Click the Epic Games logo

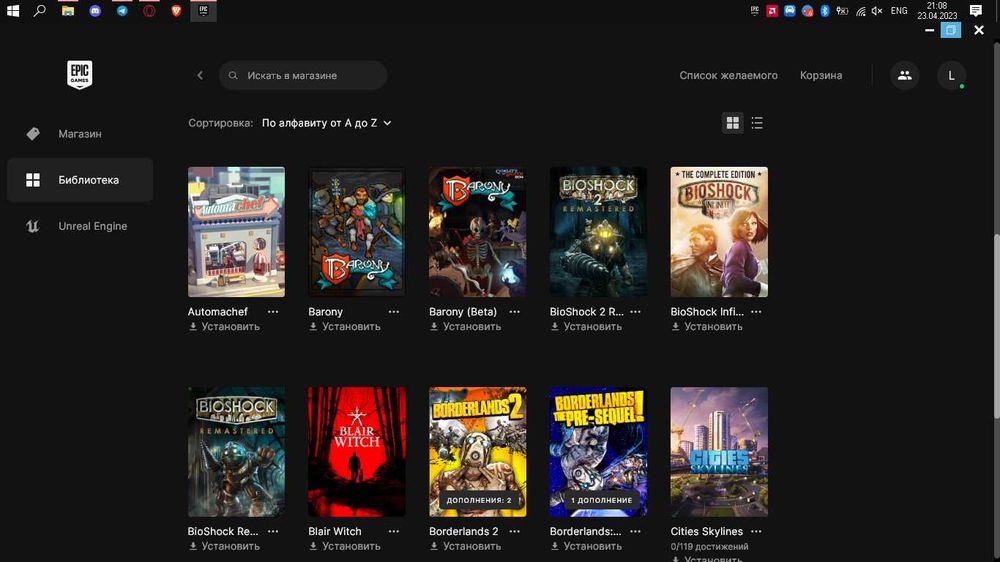click(80, 75)
